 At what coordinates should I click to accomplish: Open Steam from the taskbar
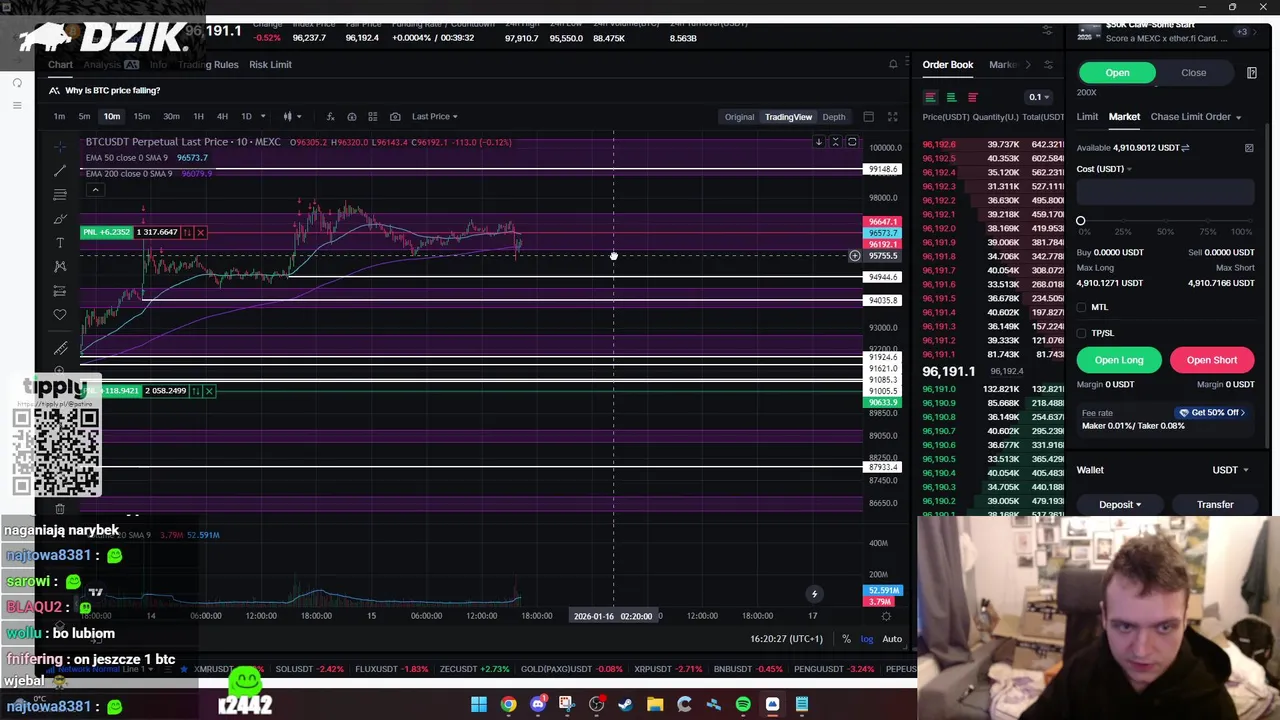click(x=625, y=705)
